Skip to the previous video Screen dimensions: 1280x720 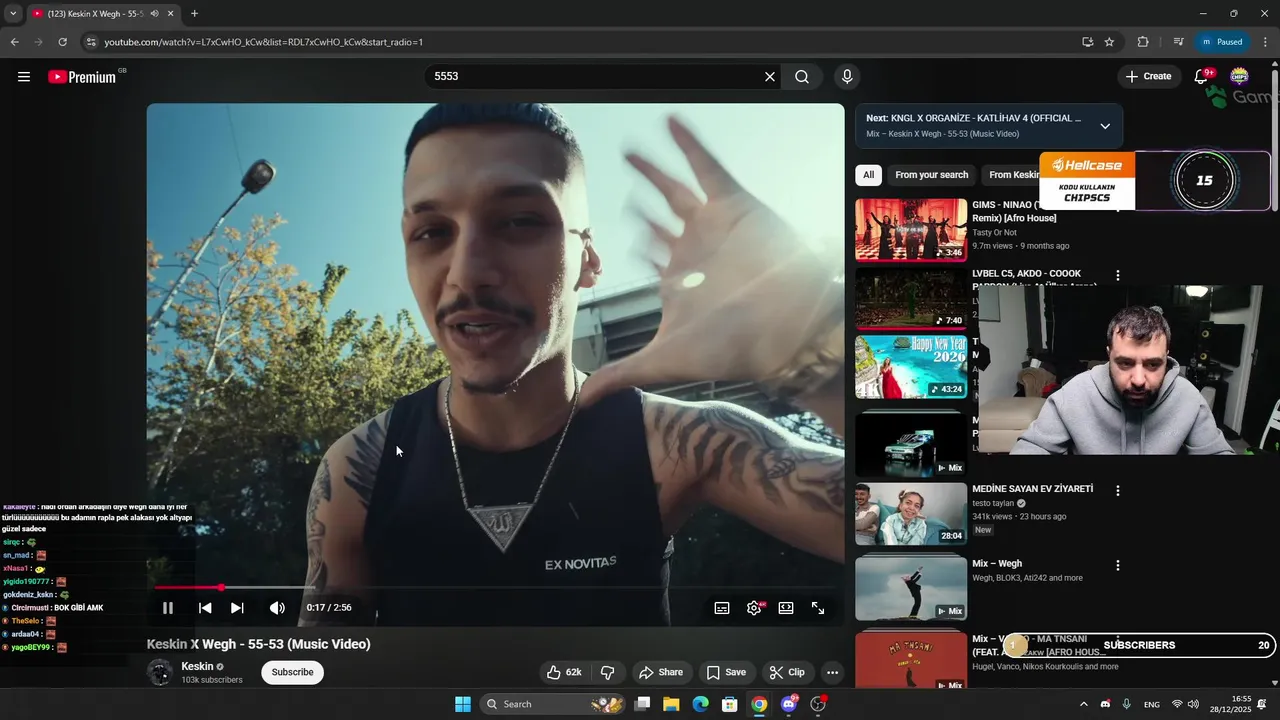(205, 608)
